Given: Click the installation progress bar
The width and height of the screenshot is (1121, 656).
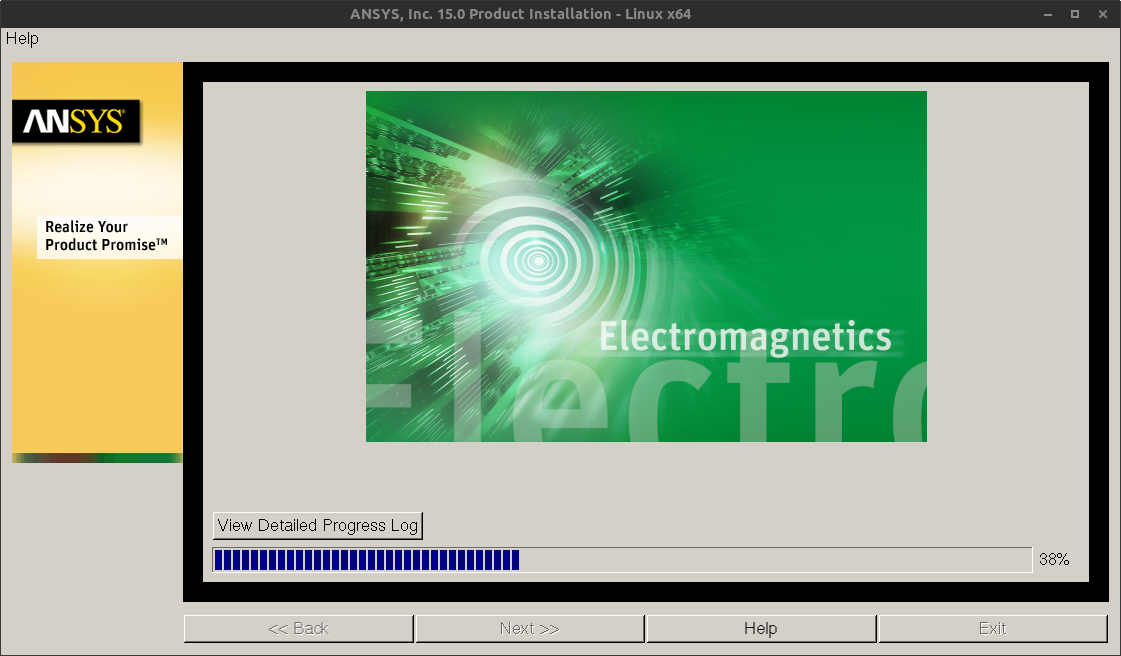Looking at the screenshot, I should 622,560.
